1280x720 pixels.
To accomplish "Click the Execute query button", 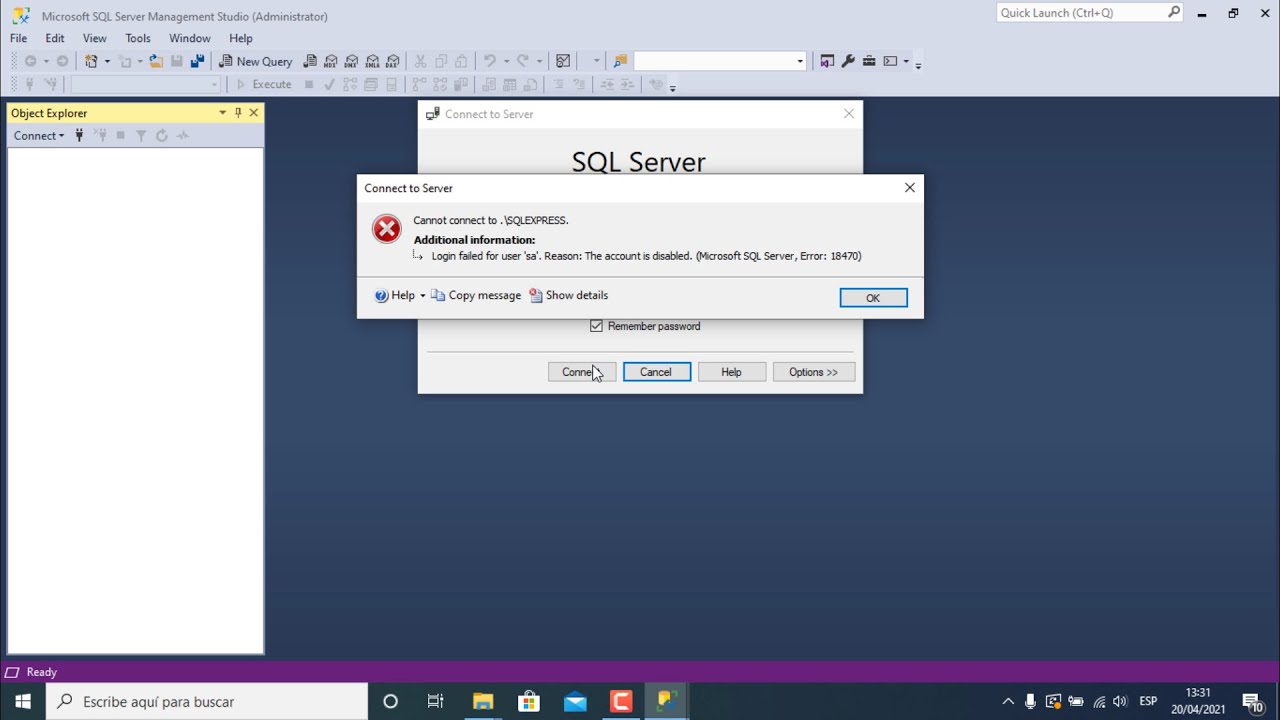I will tap(263, 84).
